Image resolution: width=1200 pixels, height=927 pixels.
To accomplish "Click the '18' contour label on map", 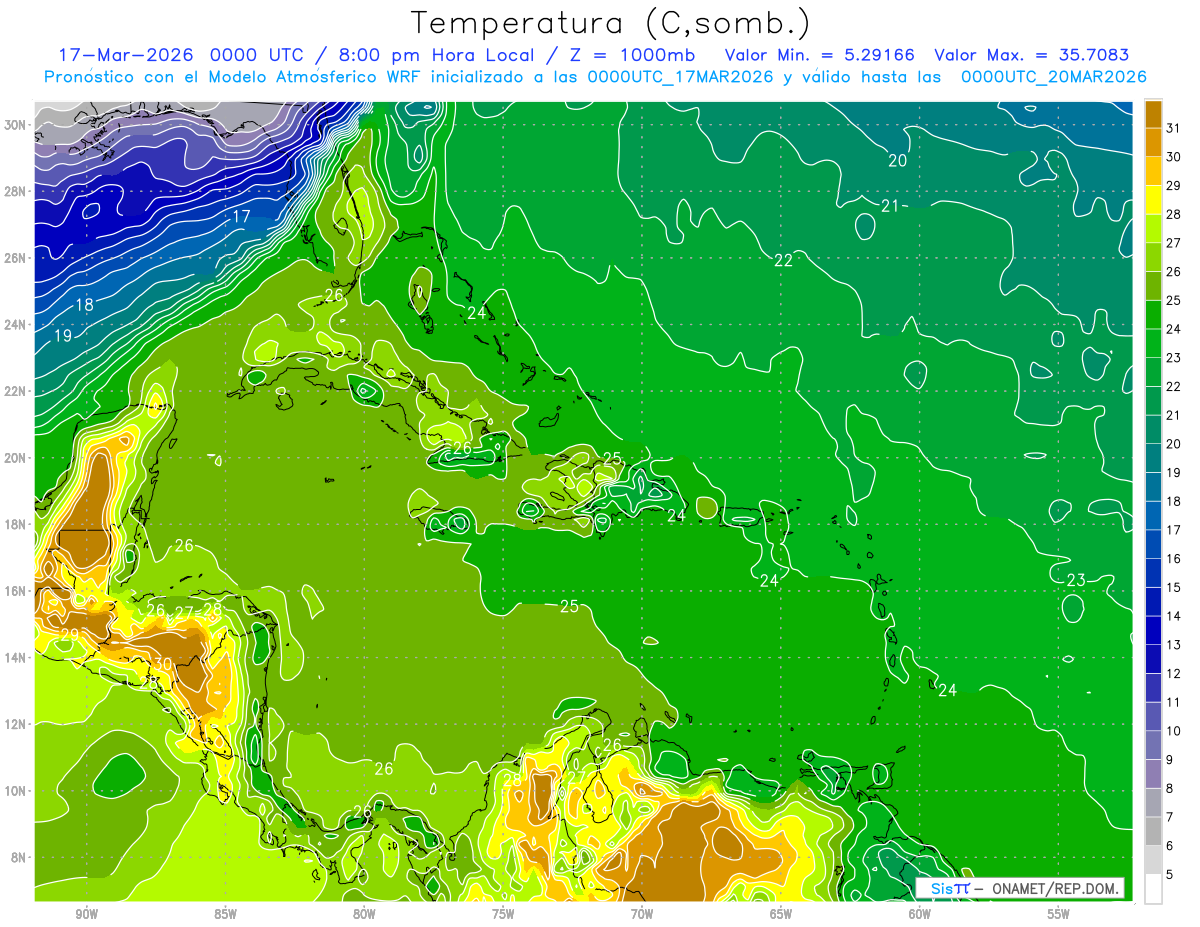I will (85, 305).
